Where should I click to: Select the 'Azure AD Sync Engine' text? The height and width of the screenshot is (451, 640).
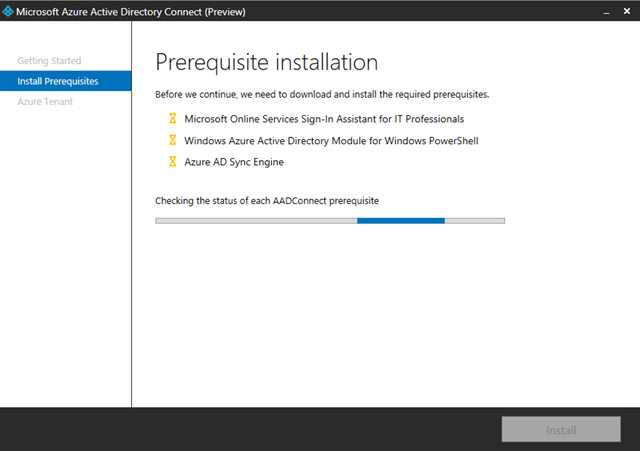click(x=234, y=162)
